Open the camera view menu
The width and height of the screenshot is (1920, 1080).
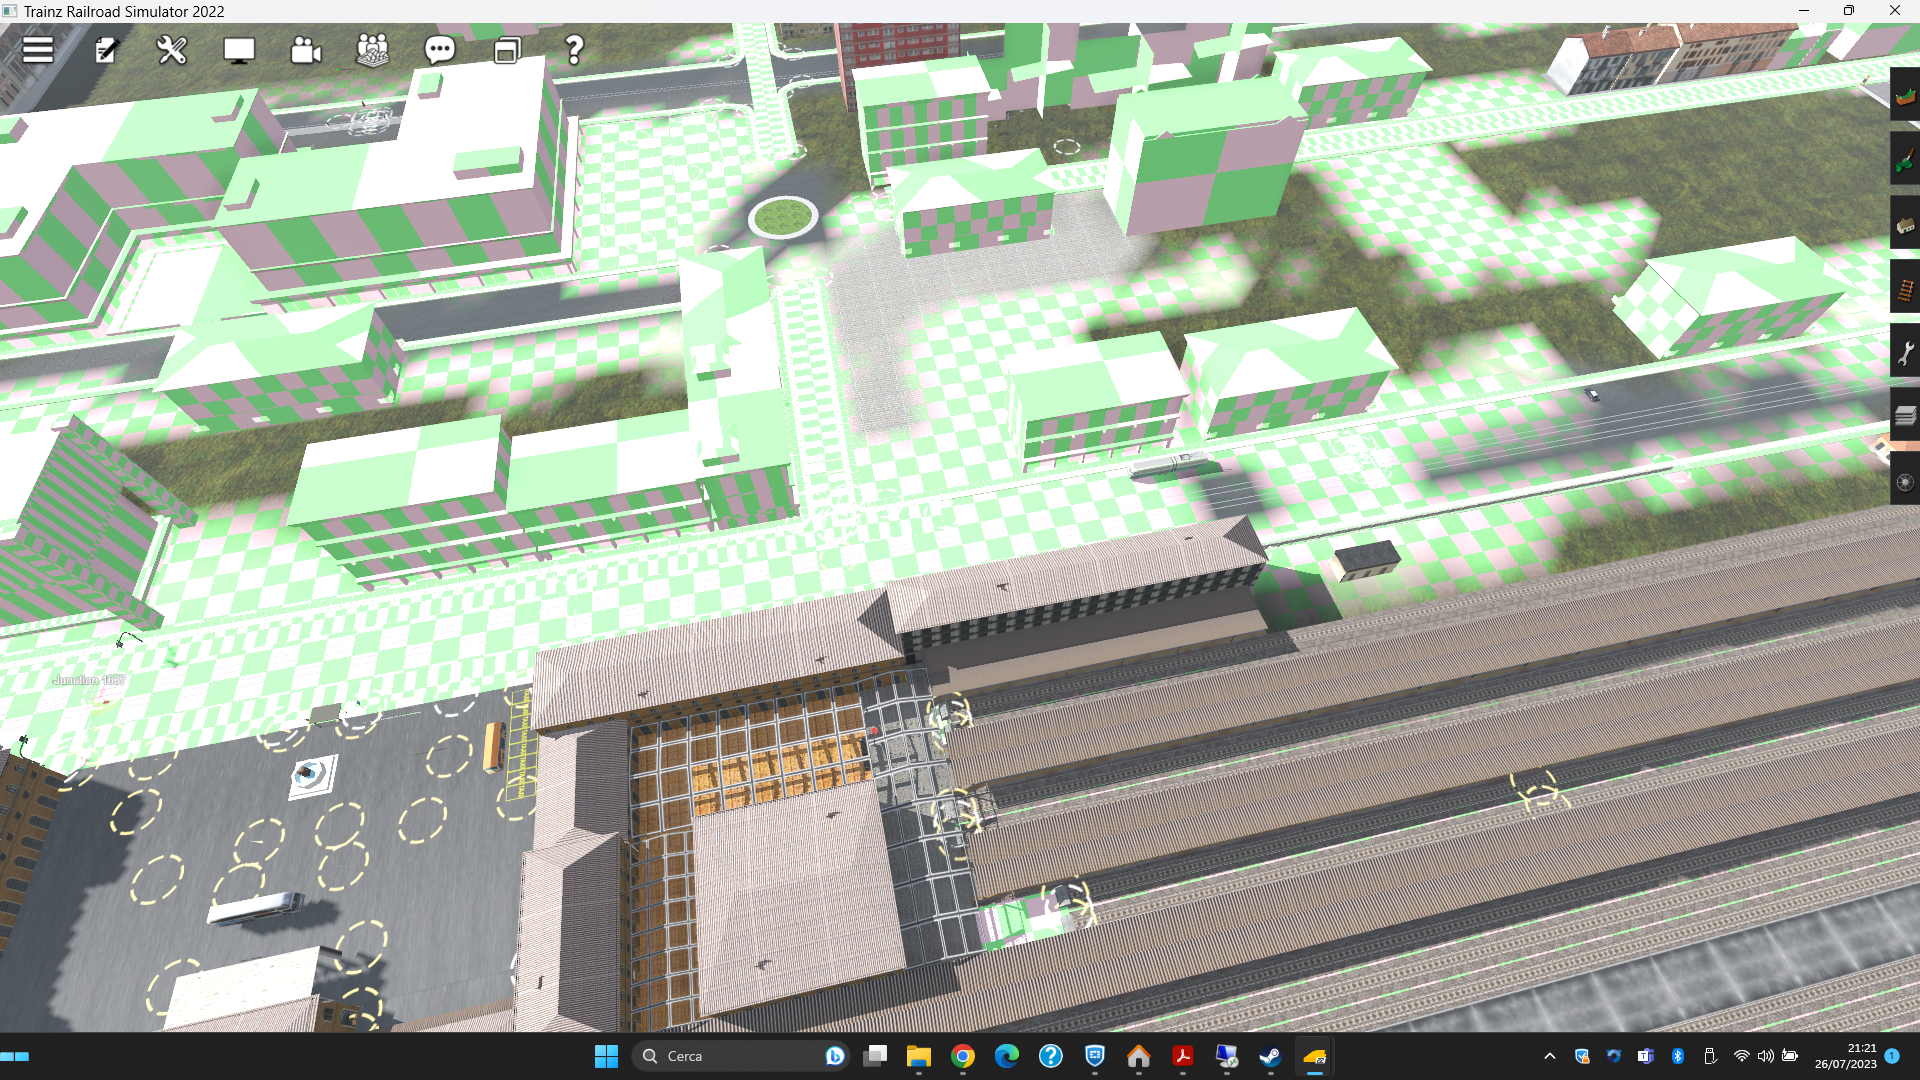coord(306,50)
